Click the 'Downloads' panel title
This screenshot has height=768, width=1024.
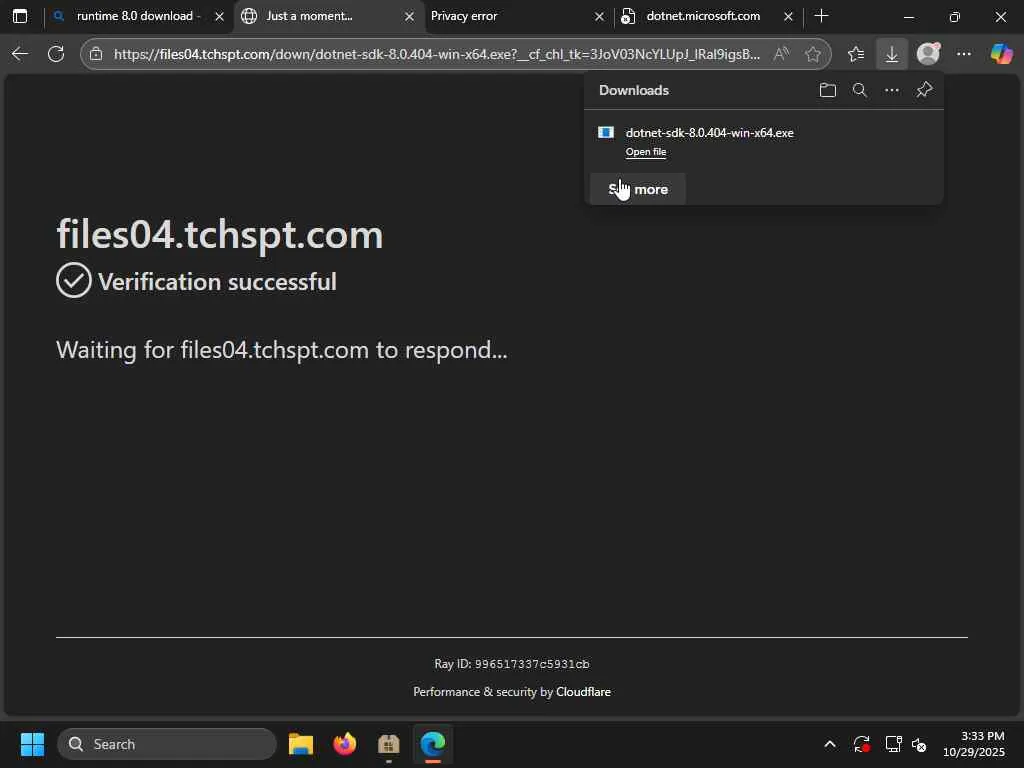(633, 90)
